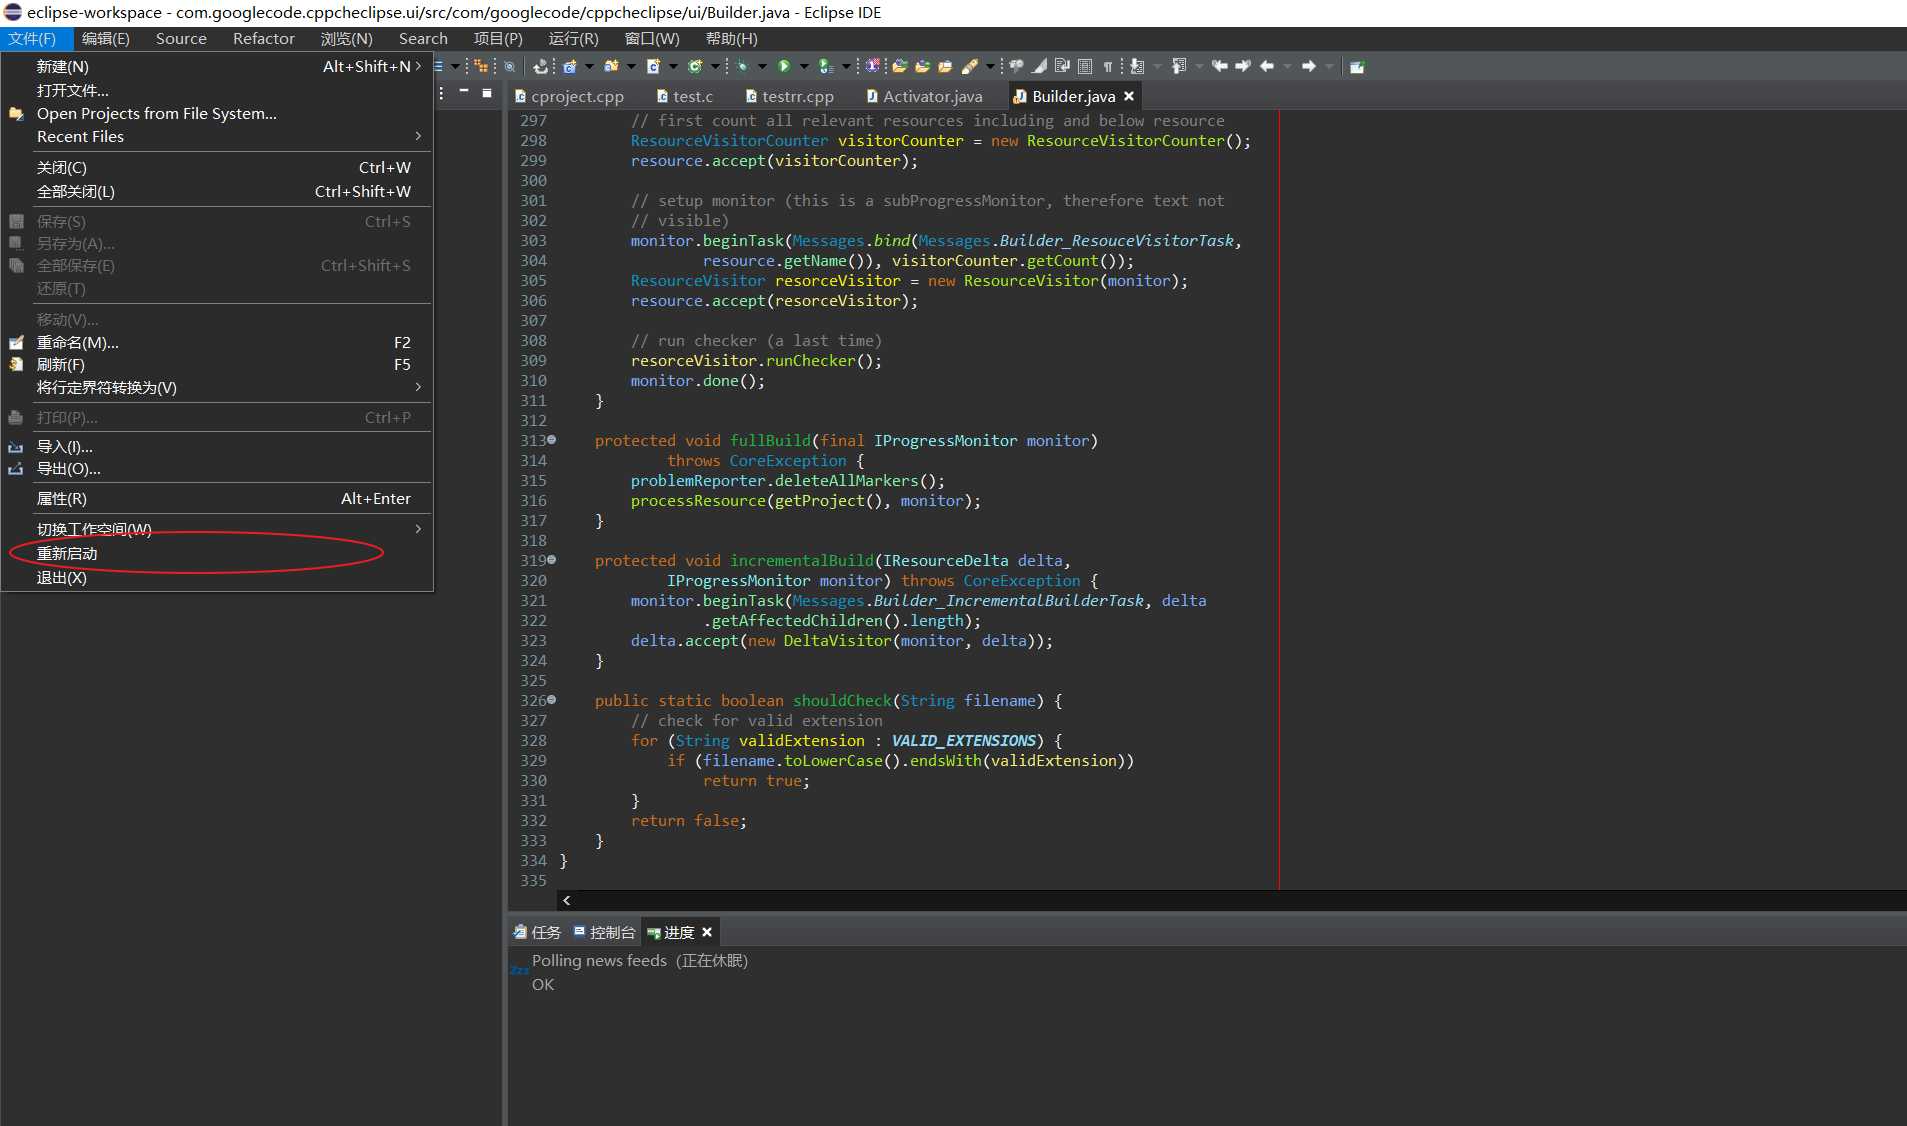
Task: Close the Builder.java editor tab
Action: tap(1129, 96)
